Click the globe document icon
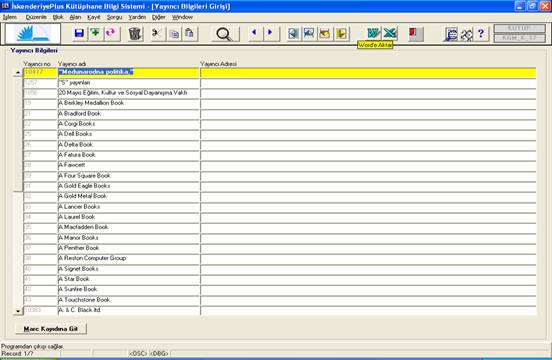Screen dimensions: 552x360 click(x=451, y=34)
